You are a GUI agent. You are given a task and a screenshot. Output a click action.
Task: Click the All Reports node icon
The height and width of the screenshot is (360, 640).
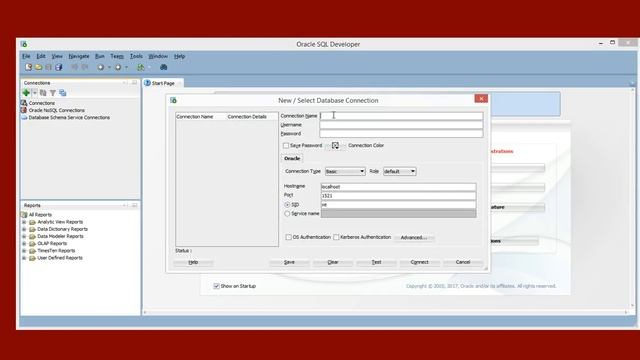[x=24, y=215]
